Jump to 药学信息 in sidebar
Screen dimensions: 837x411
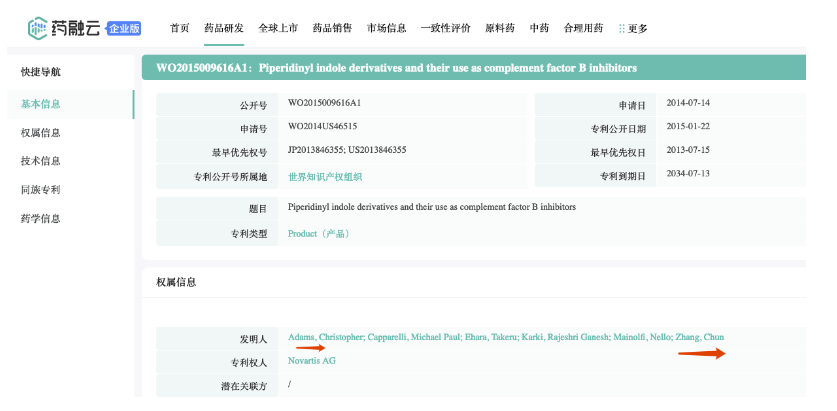(x=41, y=219)
